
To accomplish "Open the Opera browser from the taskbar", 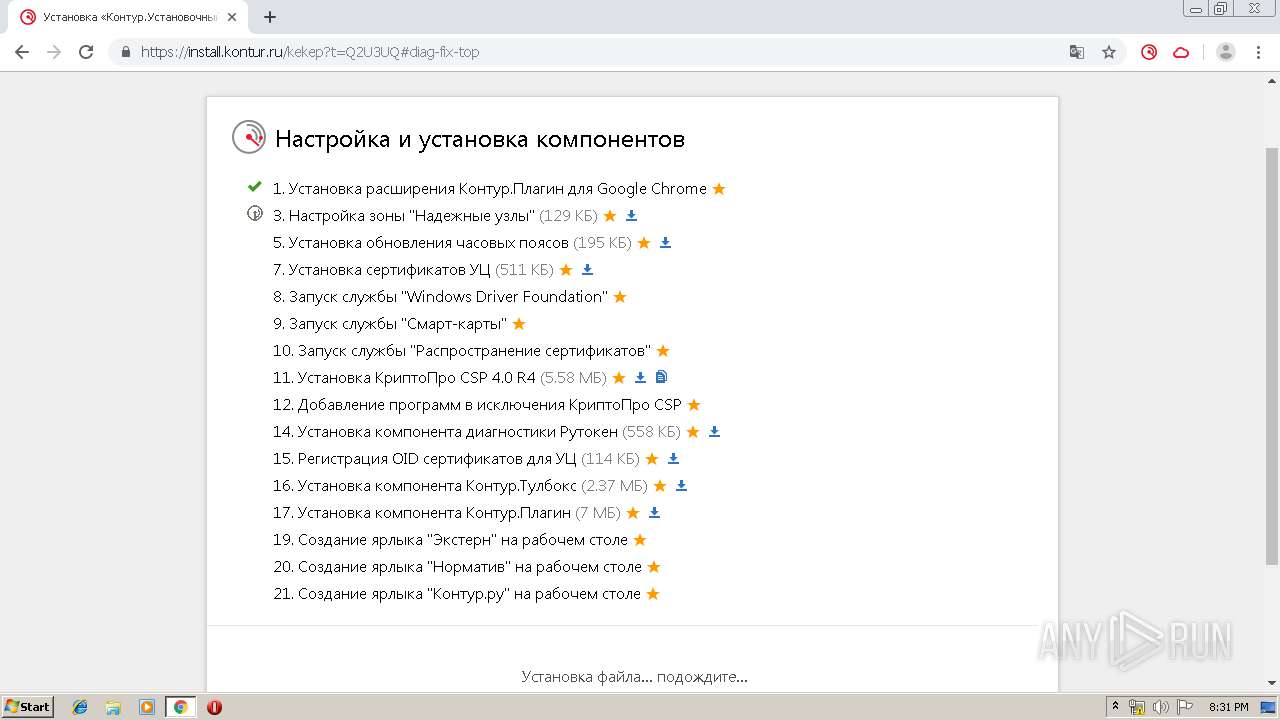I will 214,707.
